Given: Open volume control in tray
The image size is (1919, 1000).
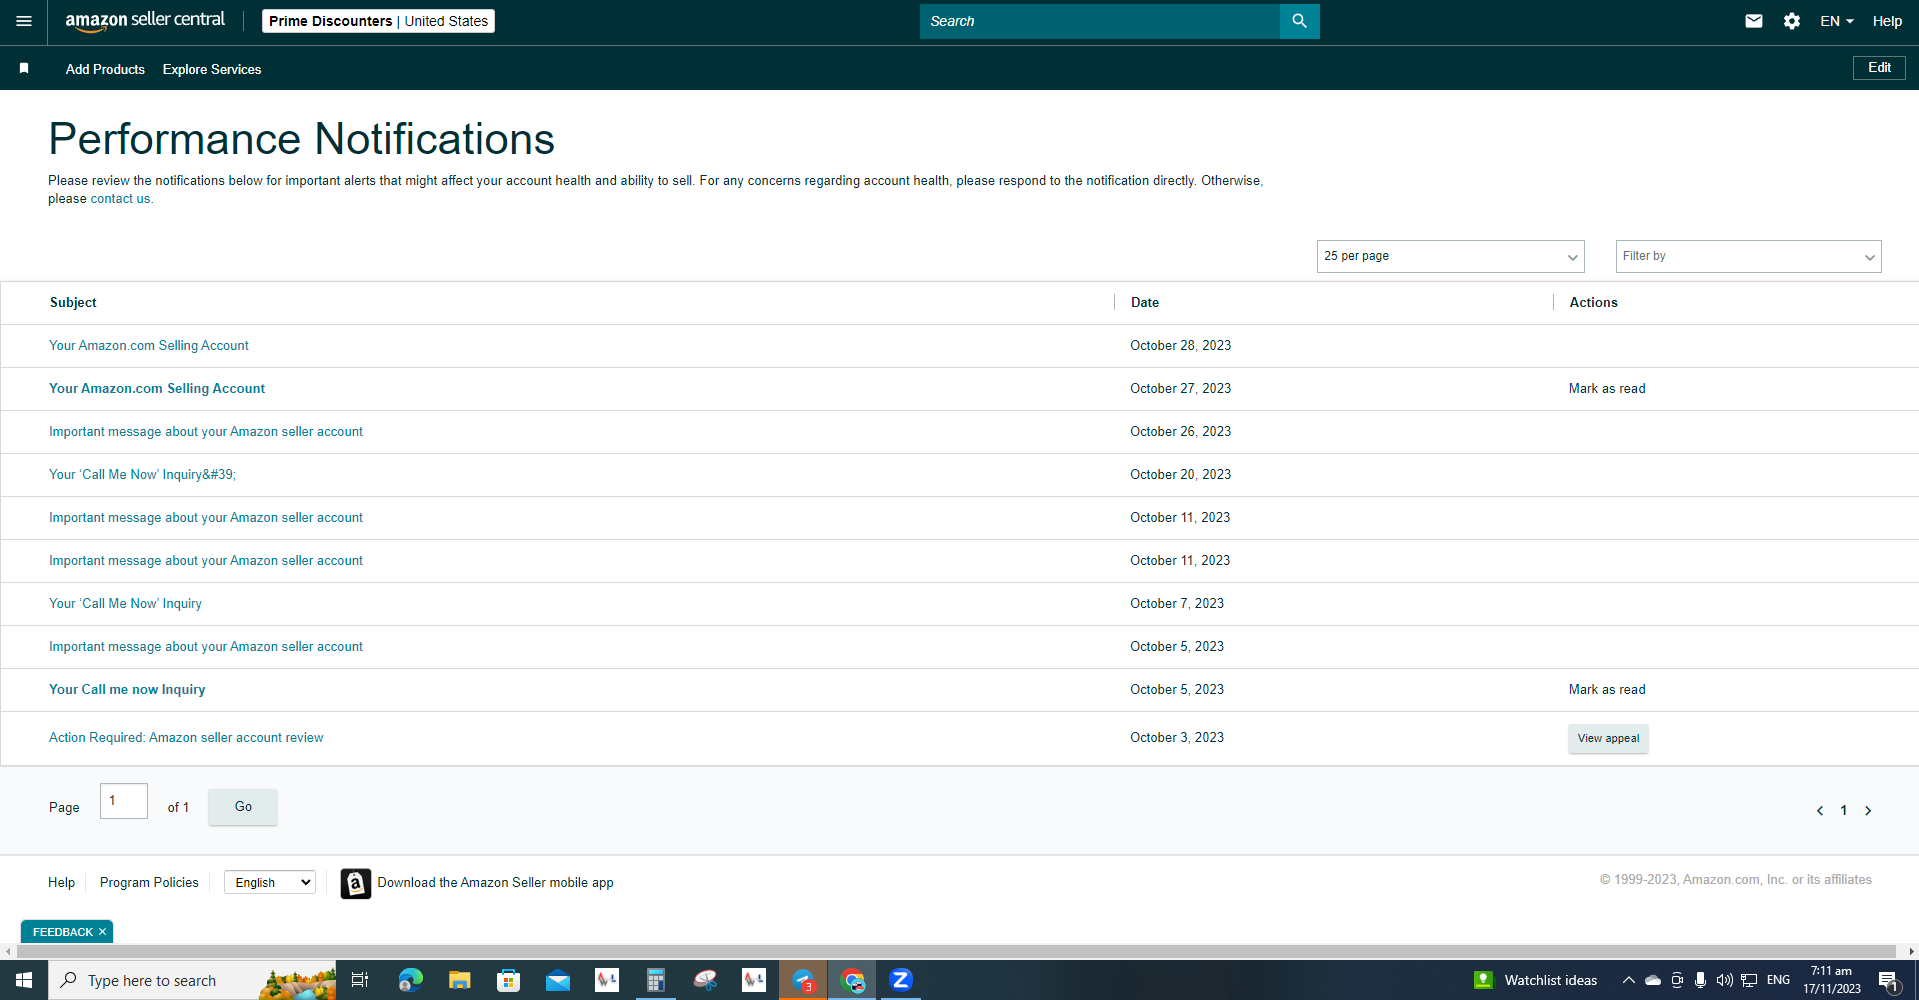Looking at the screenshot, I should pos(1725,980).
